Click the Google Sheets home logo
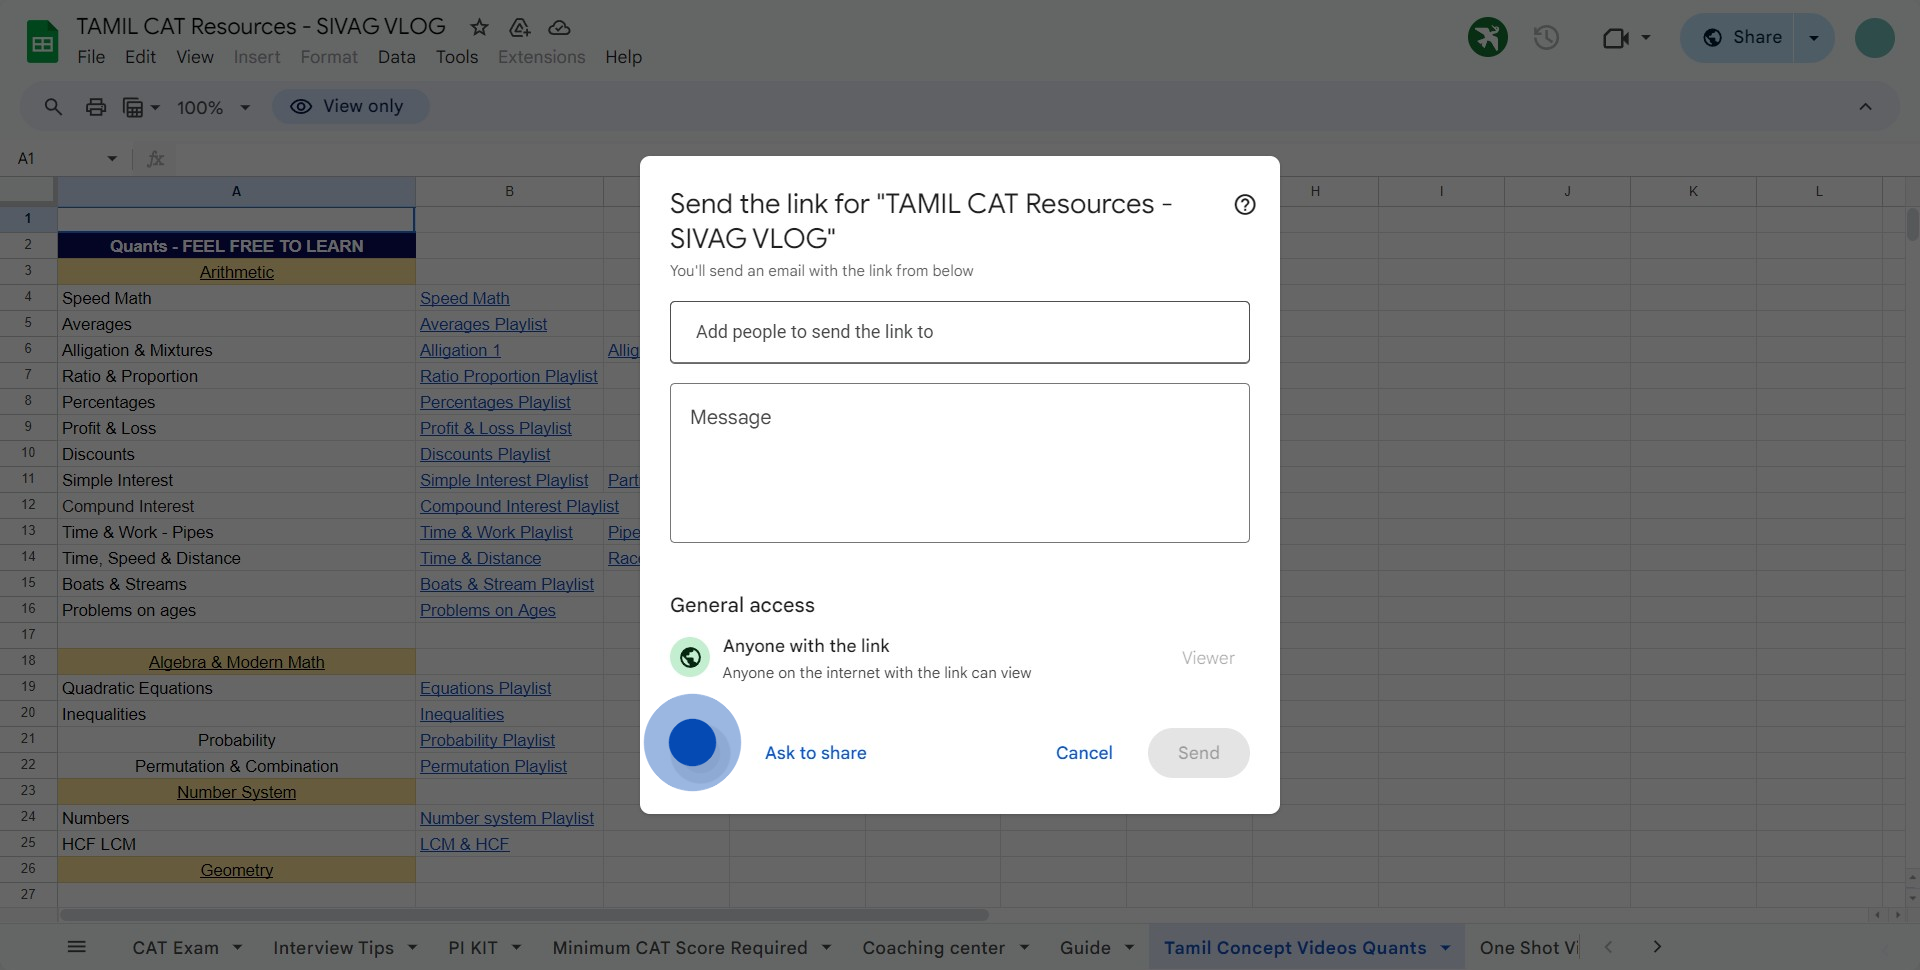This screenshot has height=970, width=1920. (x=42, y=42)
